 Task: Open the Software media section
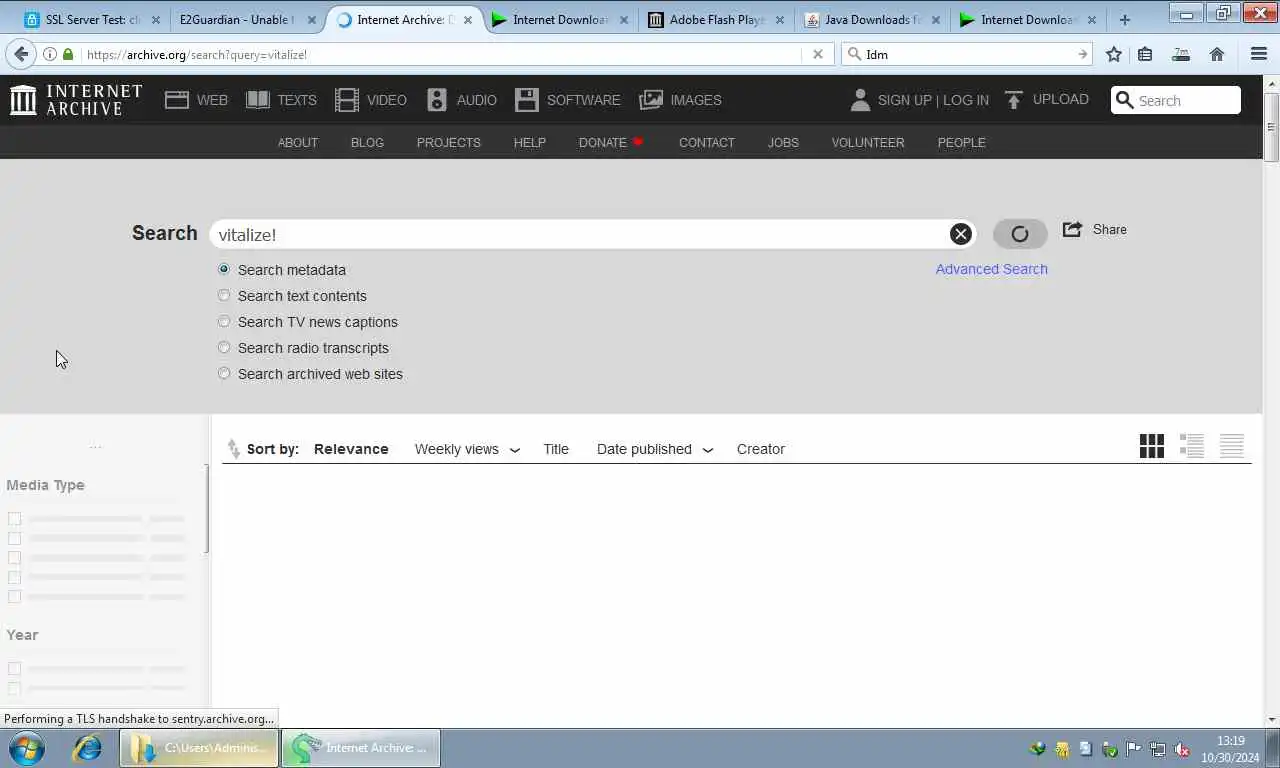click(x=567, y=100)
